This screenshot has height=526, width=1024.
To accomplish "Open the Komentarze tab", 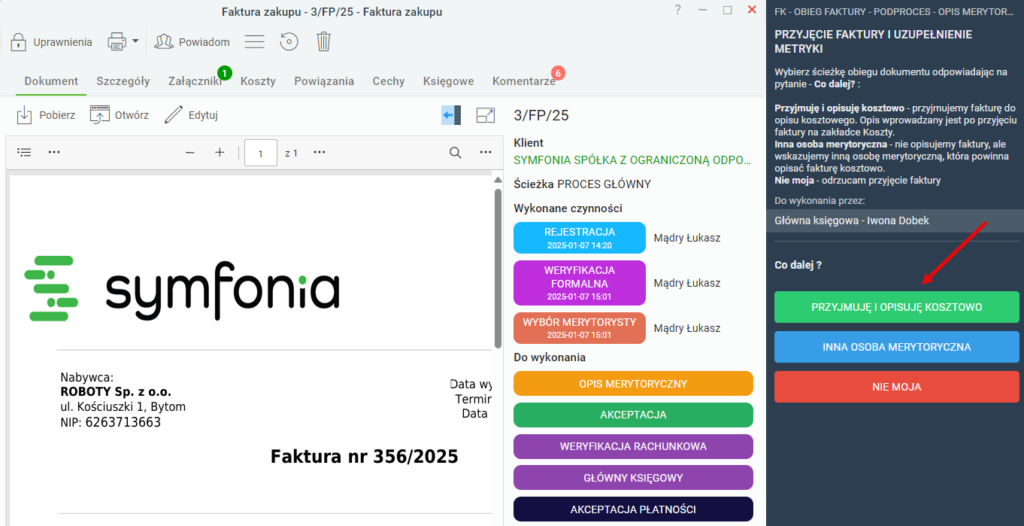I will click(x=524, y=81).
